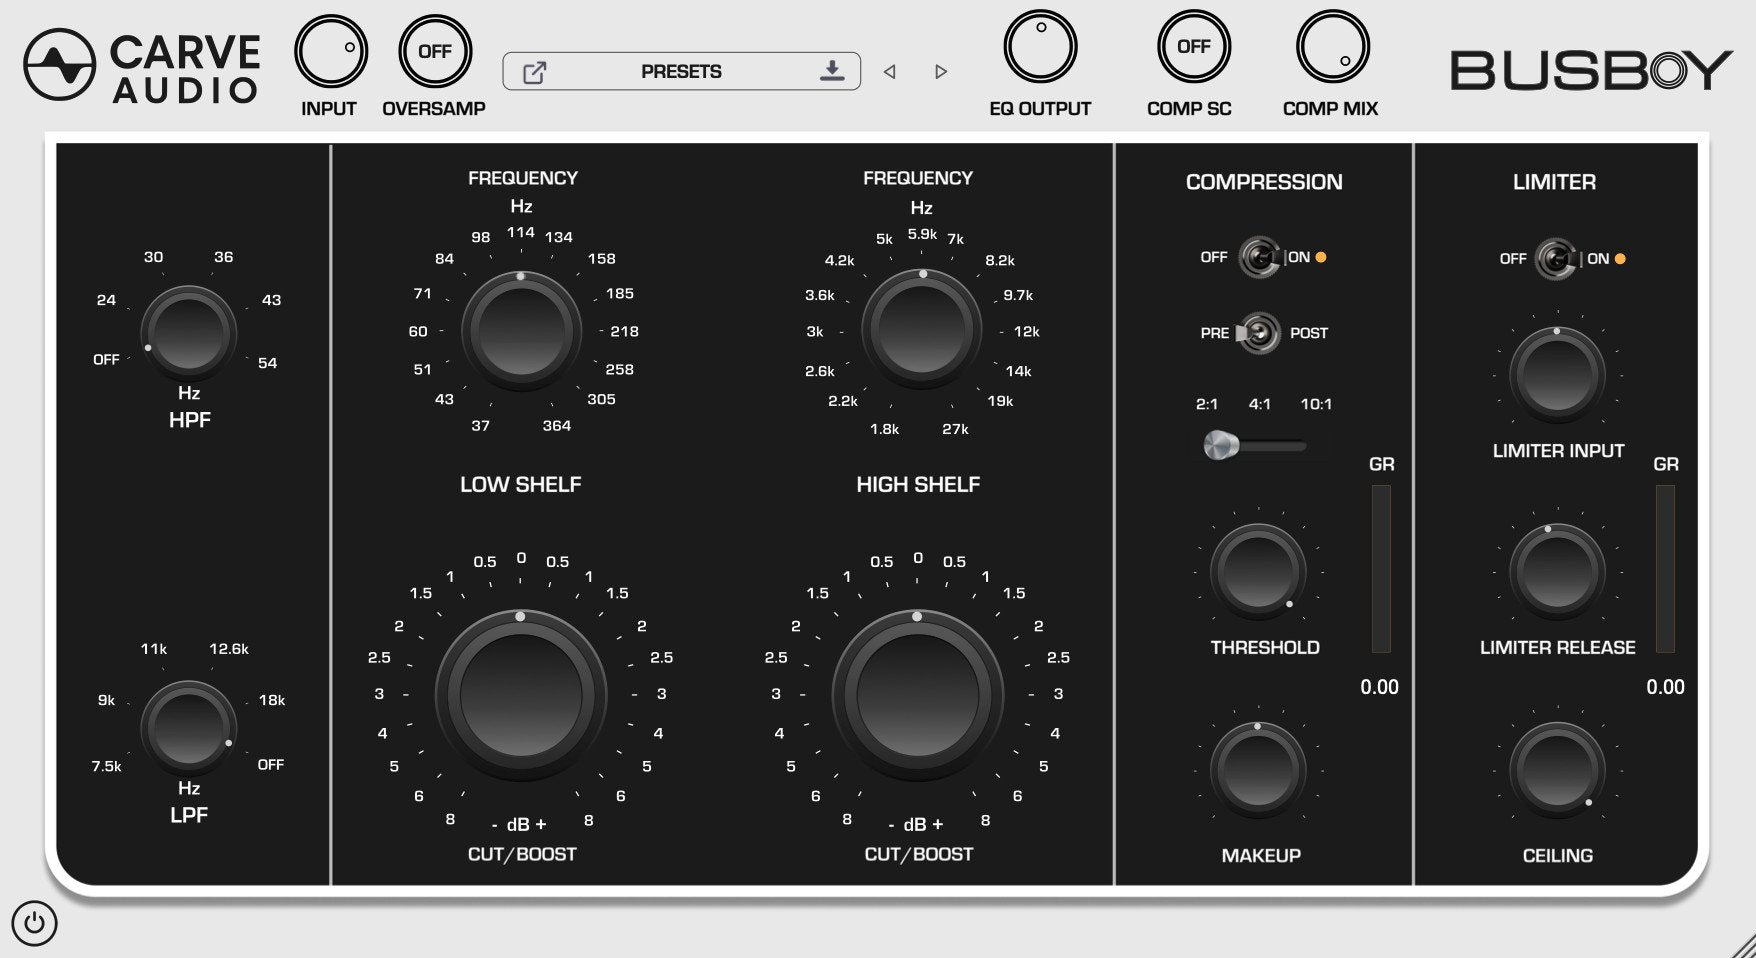The width and height of the screenshot is (1756, 958).
Task: Switch the LIMITER from OFF to ON
Action: click(1556, 258)
